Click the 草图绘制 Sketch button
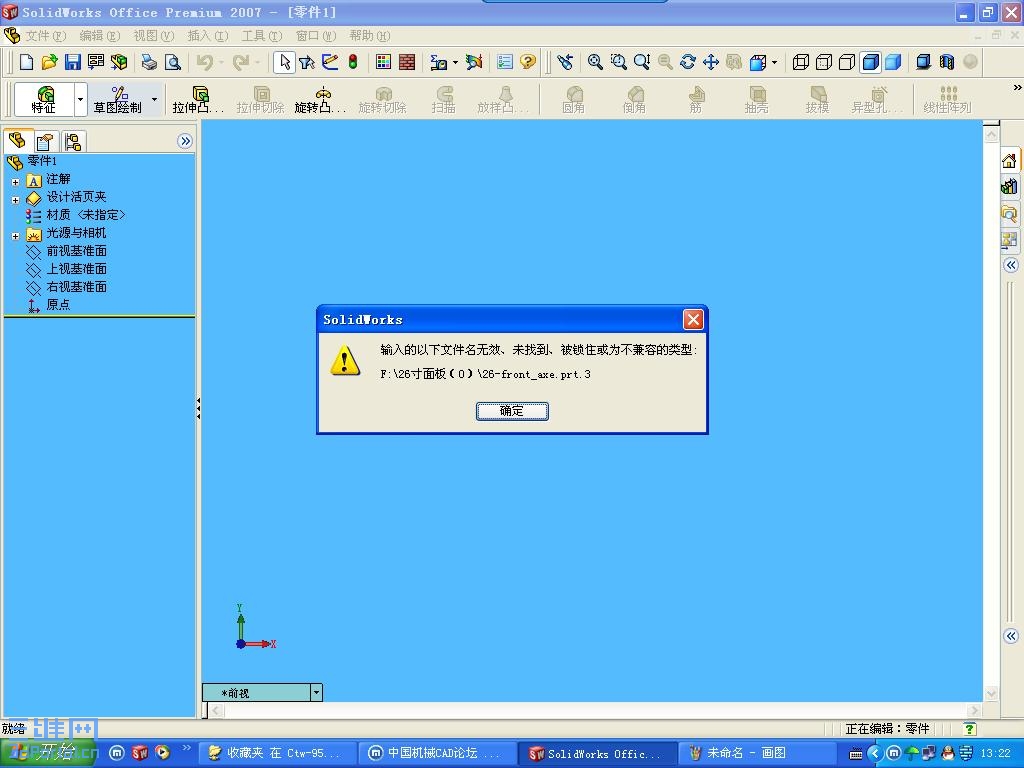1024x768 pixels. click(118, 99)
